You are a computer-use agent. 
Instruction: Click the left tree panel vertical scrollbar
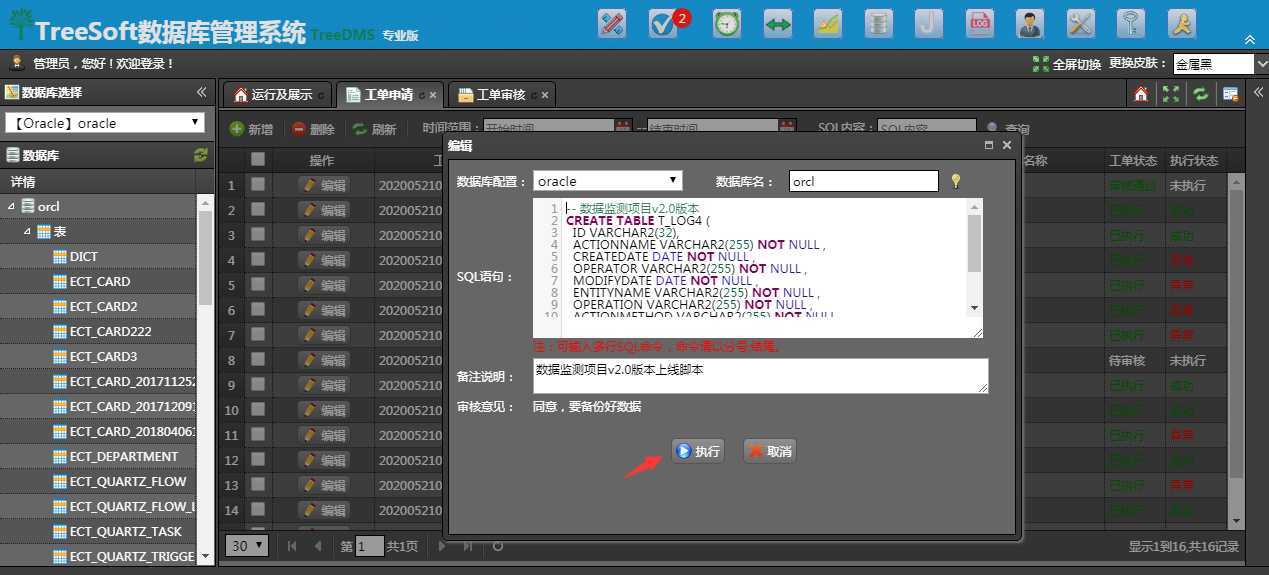click(205, 380)
